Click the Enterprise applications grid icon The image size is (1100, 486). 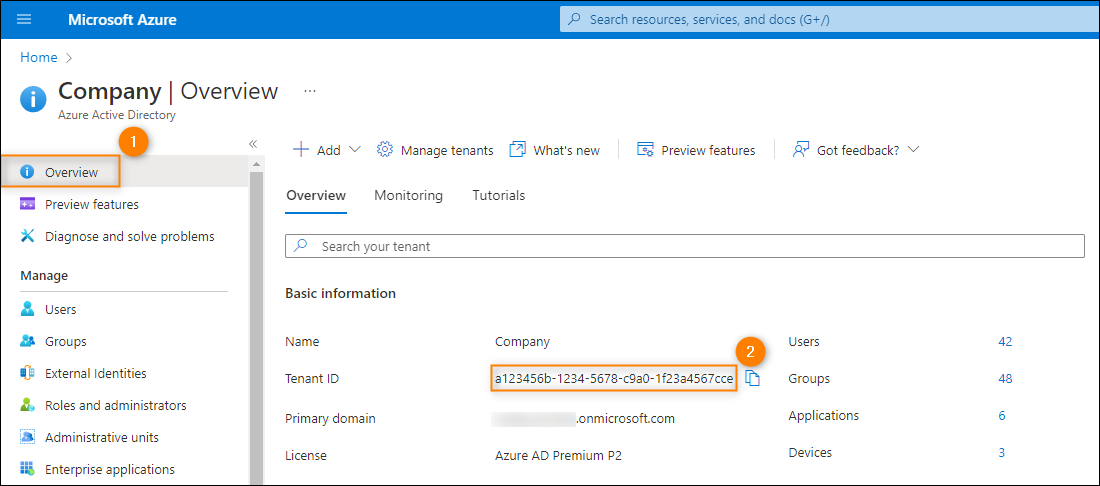[x=27, y=468]
